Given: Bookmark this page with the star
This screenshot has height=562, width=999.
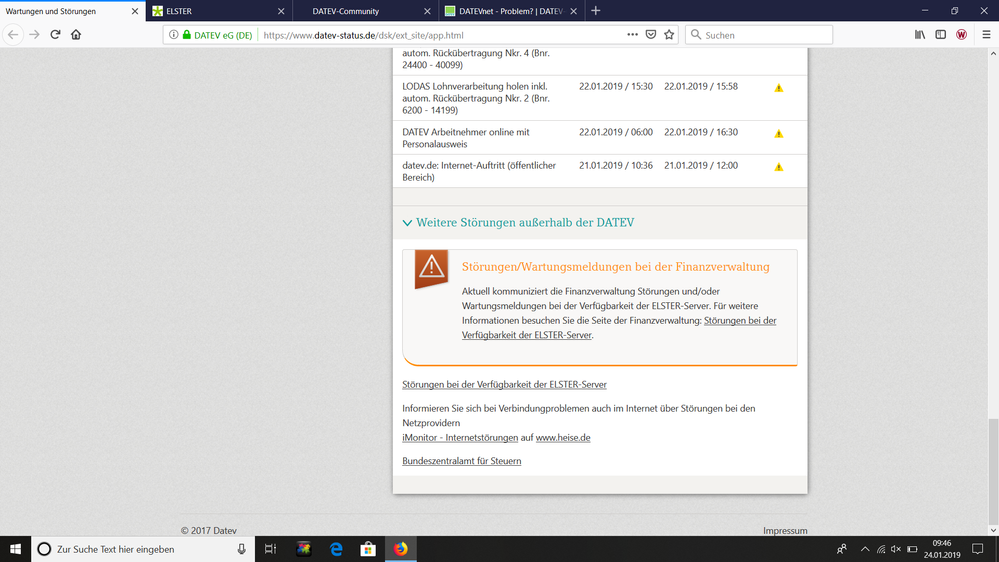Looking at the screenshot, I should 669,34.
